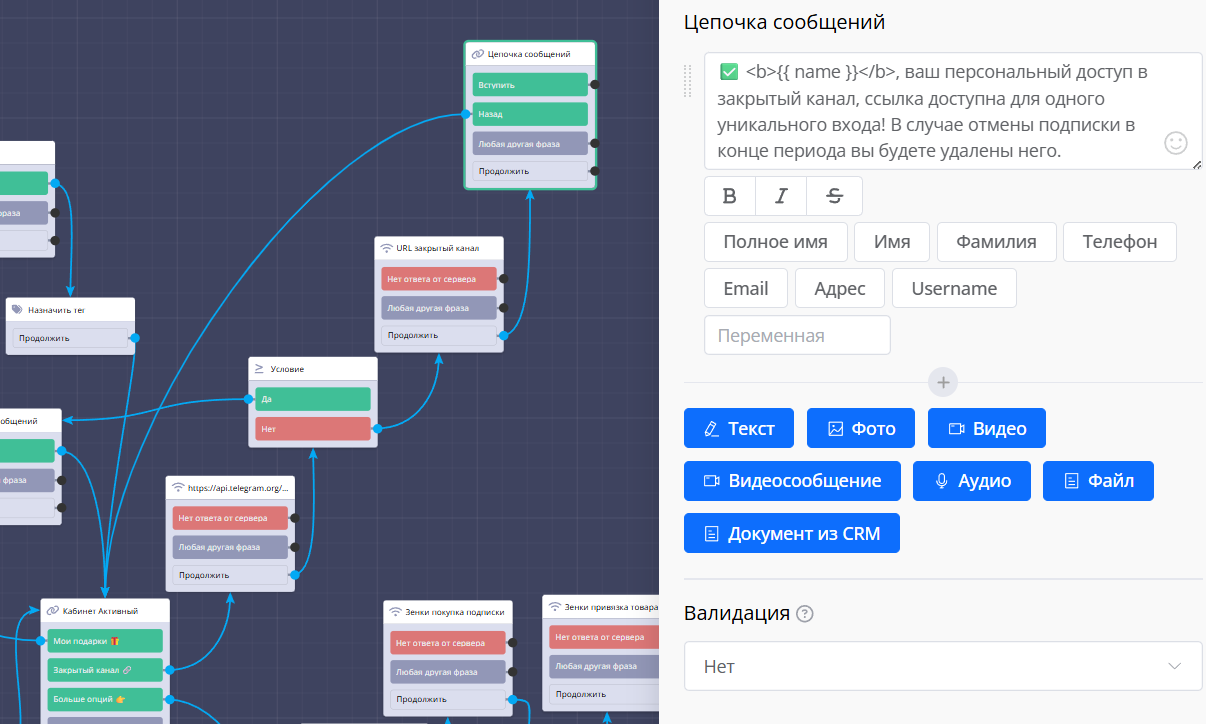Image resolution: width=1206 pixels, height=724 pixels.
Task: Apply italic formatting with I icon
Action: tap(781, 196)
